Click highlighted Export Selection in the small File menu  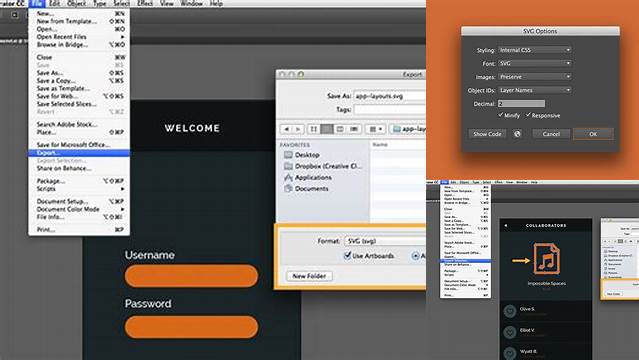pyautogui.click(x=465, y=261)
